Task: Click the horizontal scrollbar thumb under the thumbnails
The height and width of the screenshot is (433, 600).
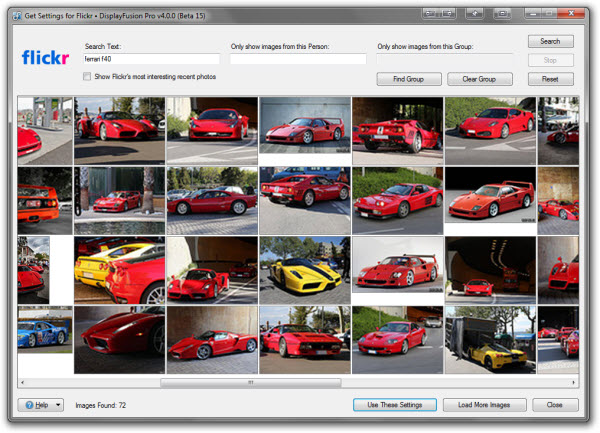Action: pyautogui.click(x=250, y=382)
